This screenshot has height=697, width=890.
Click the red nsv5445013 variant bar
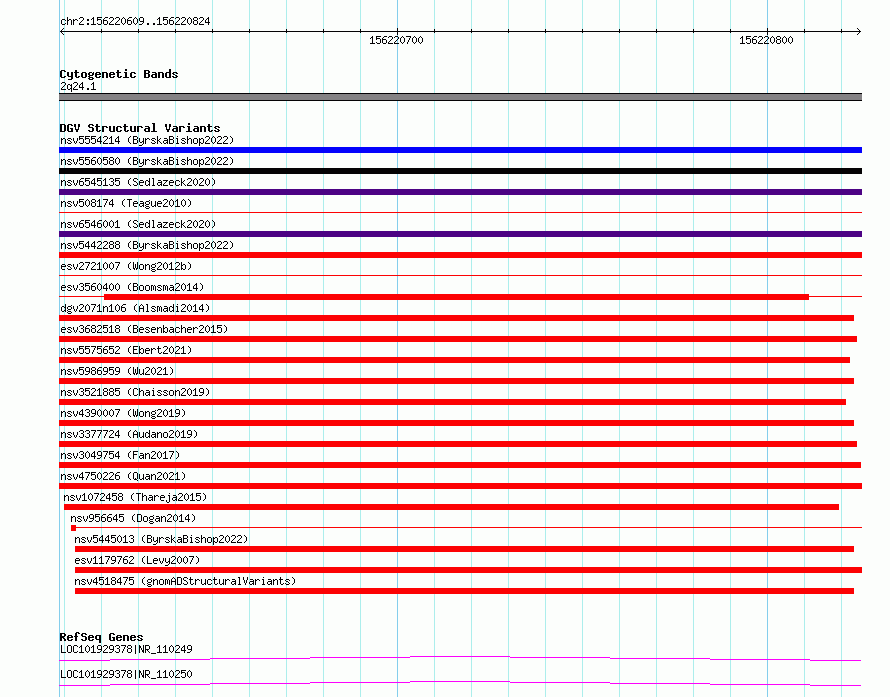click(464, 549)
